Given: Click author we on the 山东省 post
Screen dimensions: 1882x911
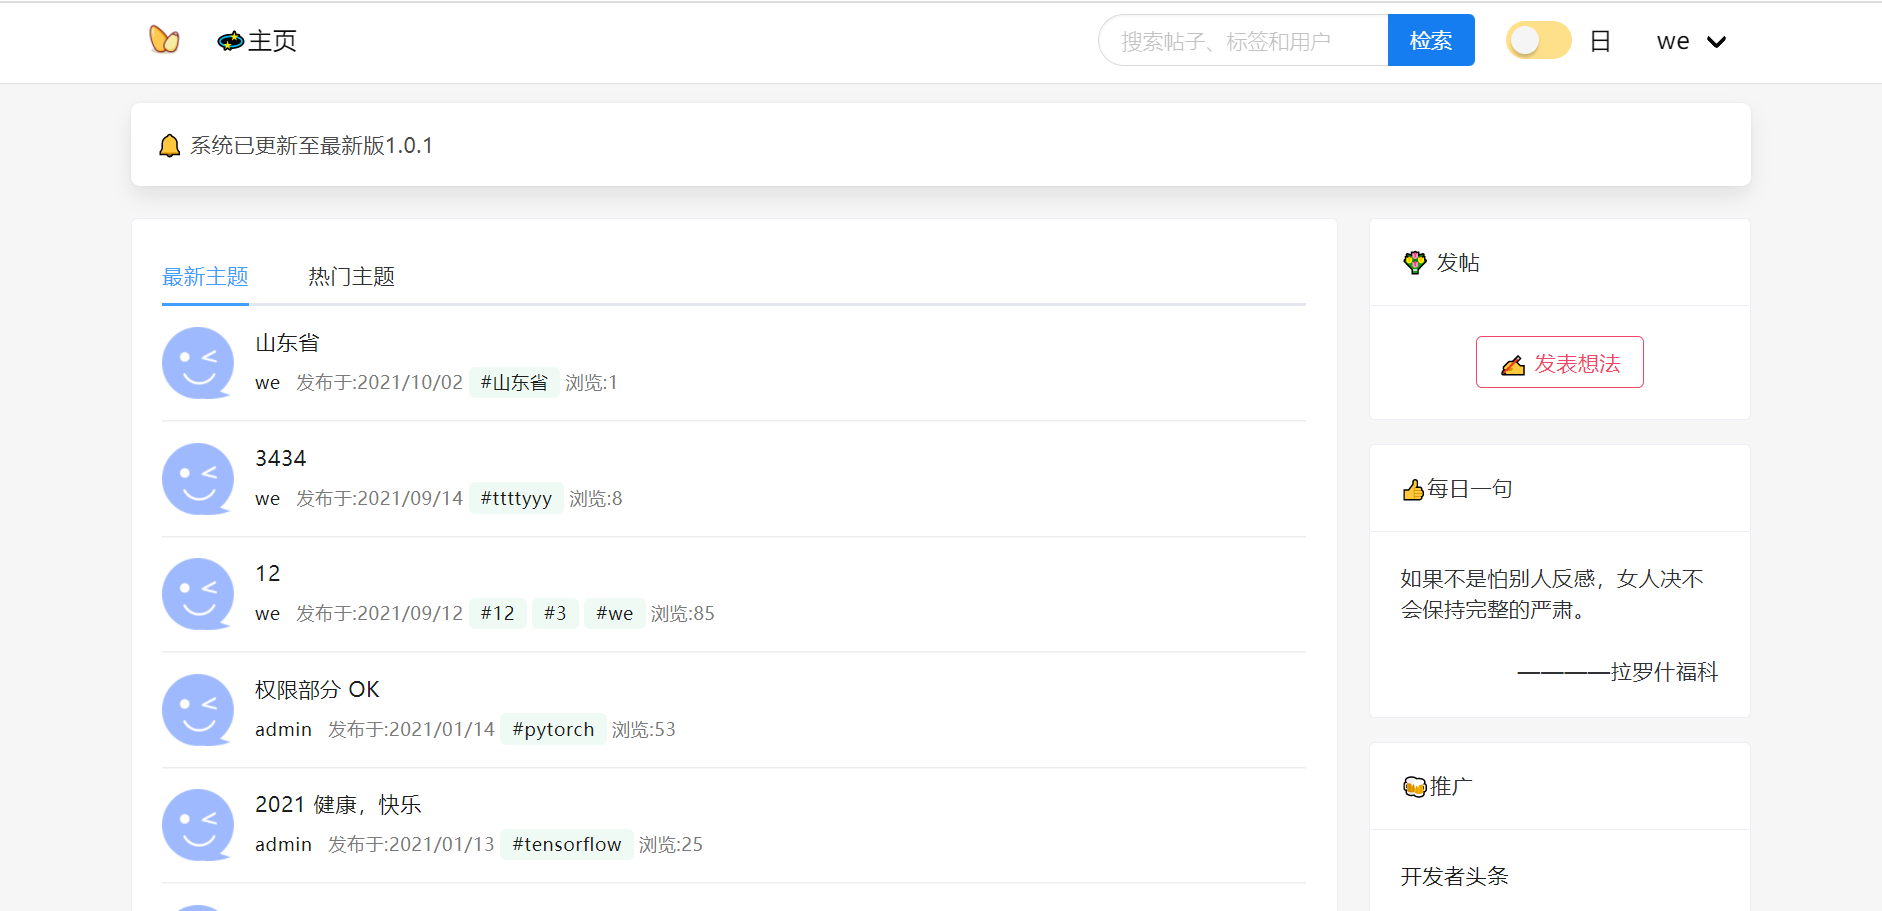Looking at the screenshot, I should click(268, 383).
